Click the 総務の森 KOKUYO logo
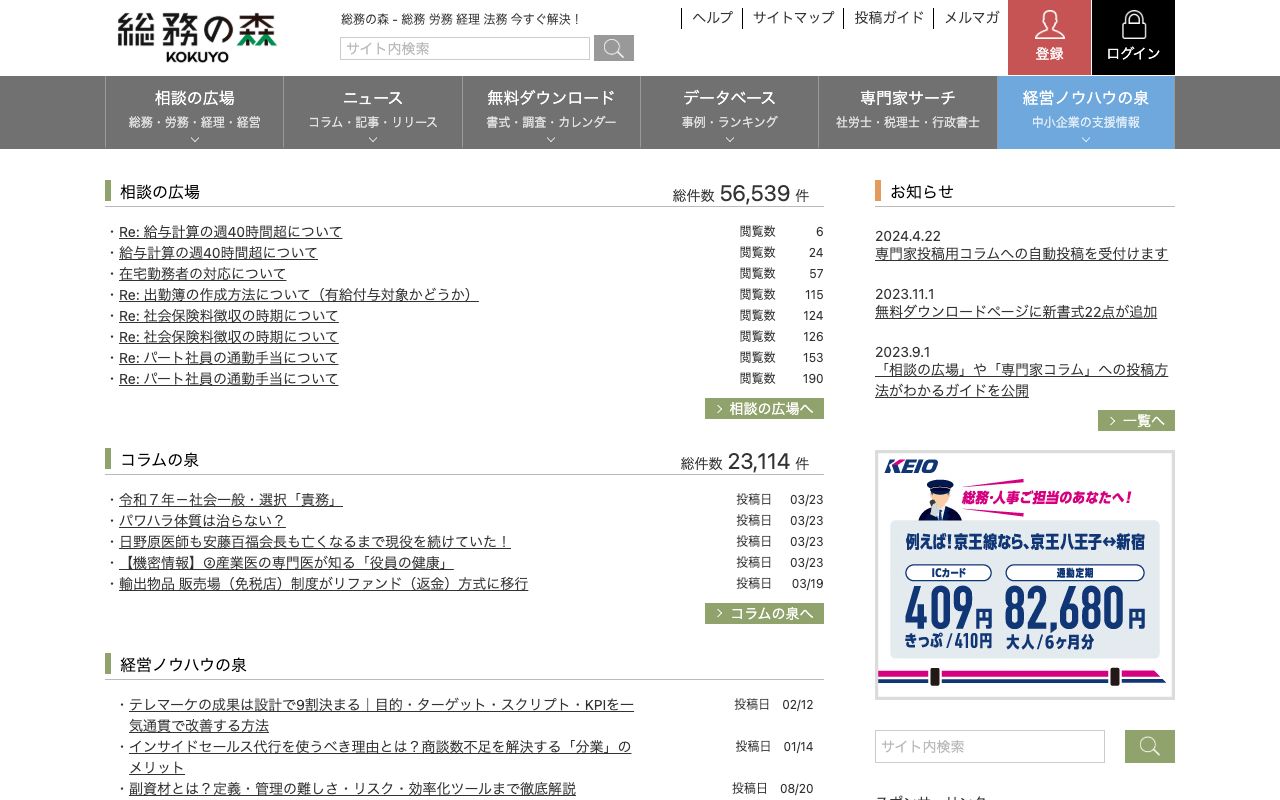The image size is (1280, 800). click(195, 37)
